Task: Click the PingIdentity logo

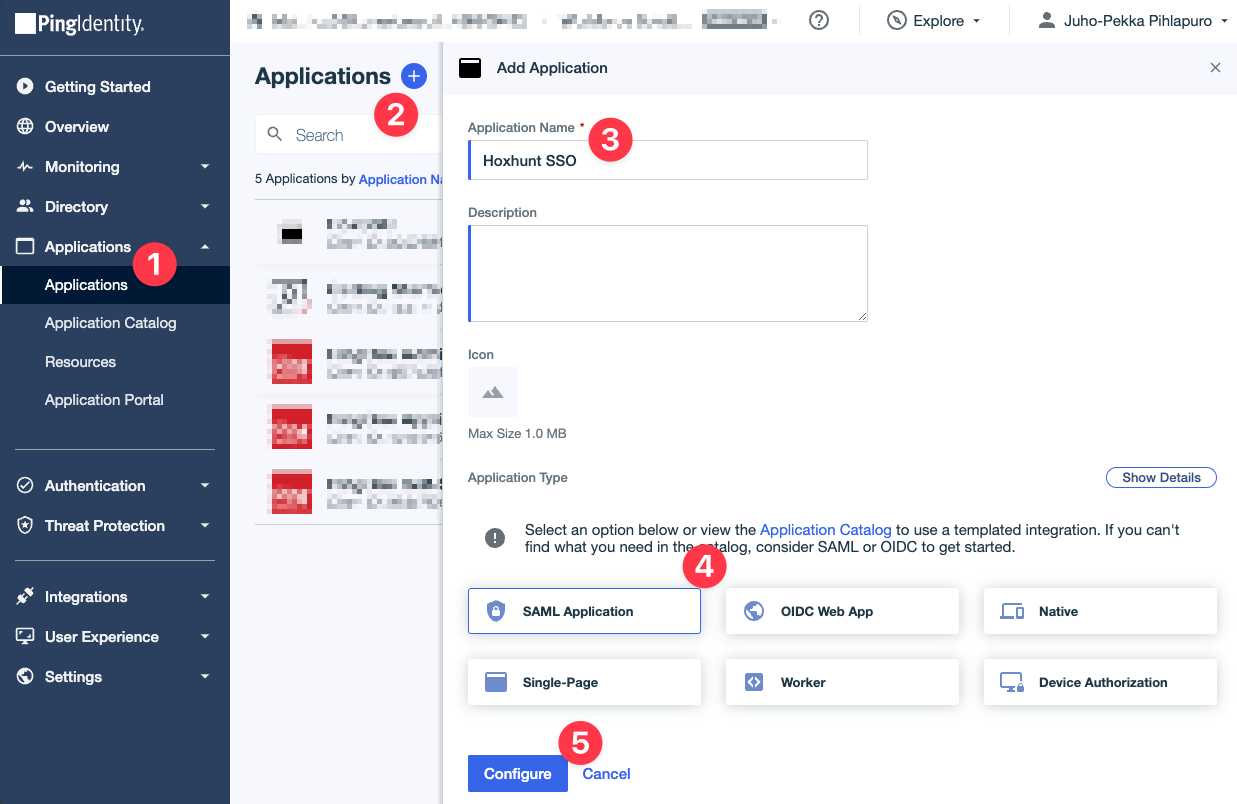Action: click(80, 24)
